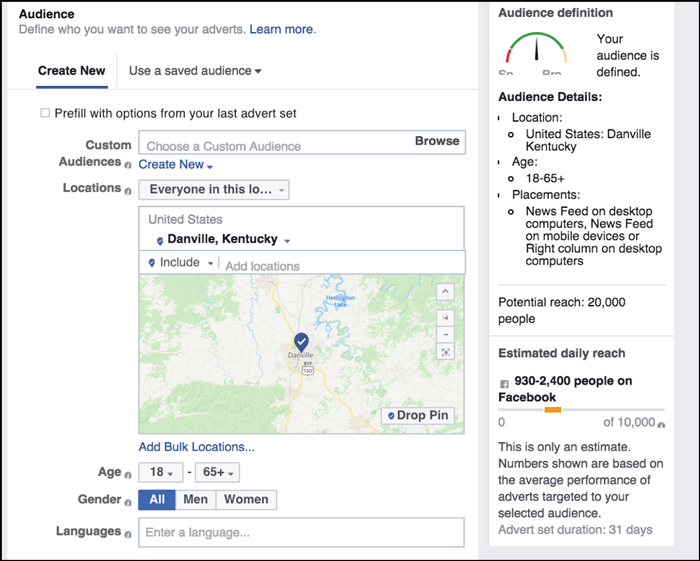The image size is (700, 561).
Task: Open Everyone in this location dropdown
Action: [214, 190]
